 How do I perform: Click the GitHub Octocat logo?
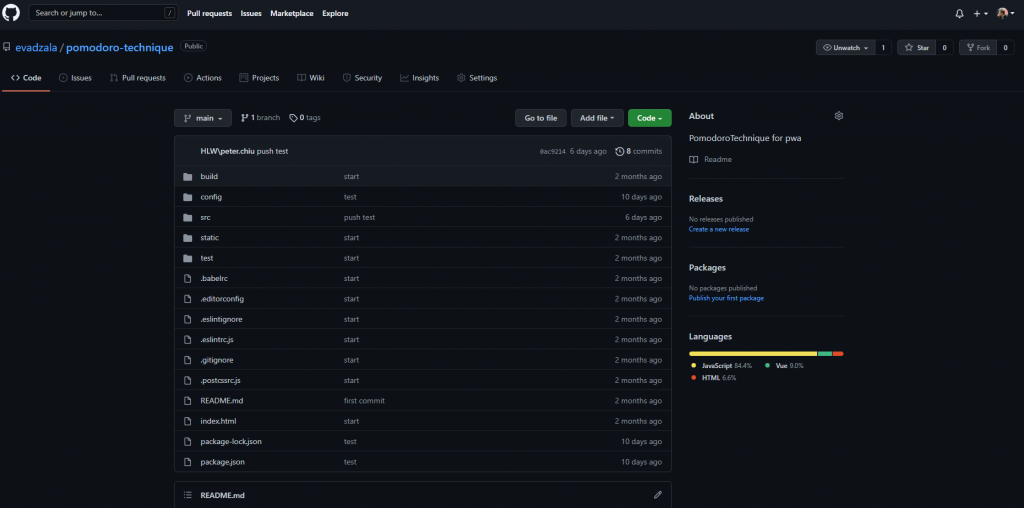pyautogui.click(x=11, y=13)
